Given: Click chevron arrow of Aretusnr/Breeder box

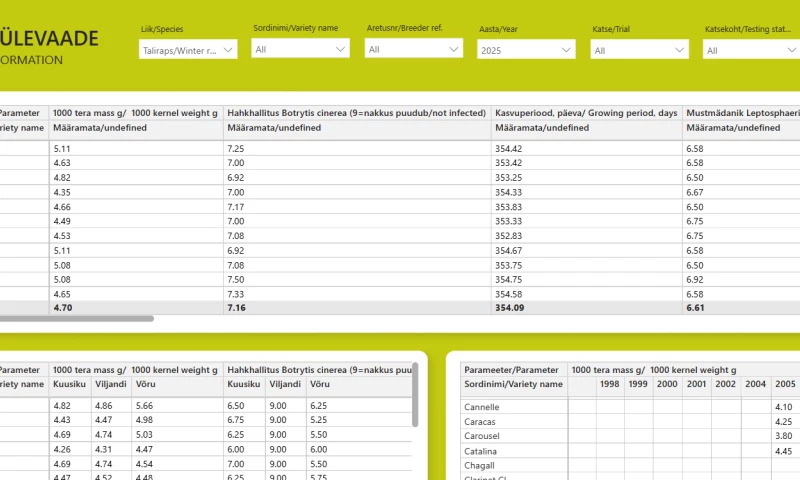Looking at the screenshot, I should [454, 49].
